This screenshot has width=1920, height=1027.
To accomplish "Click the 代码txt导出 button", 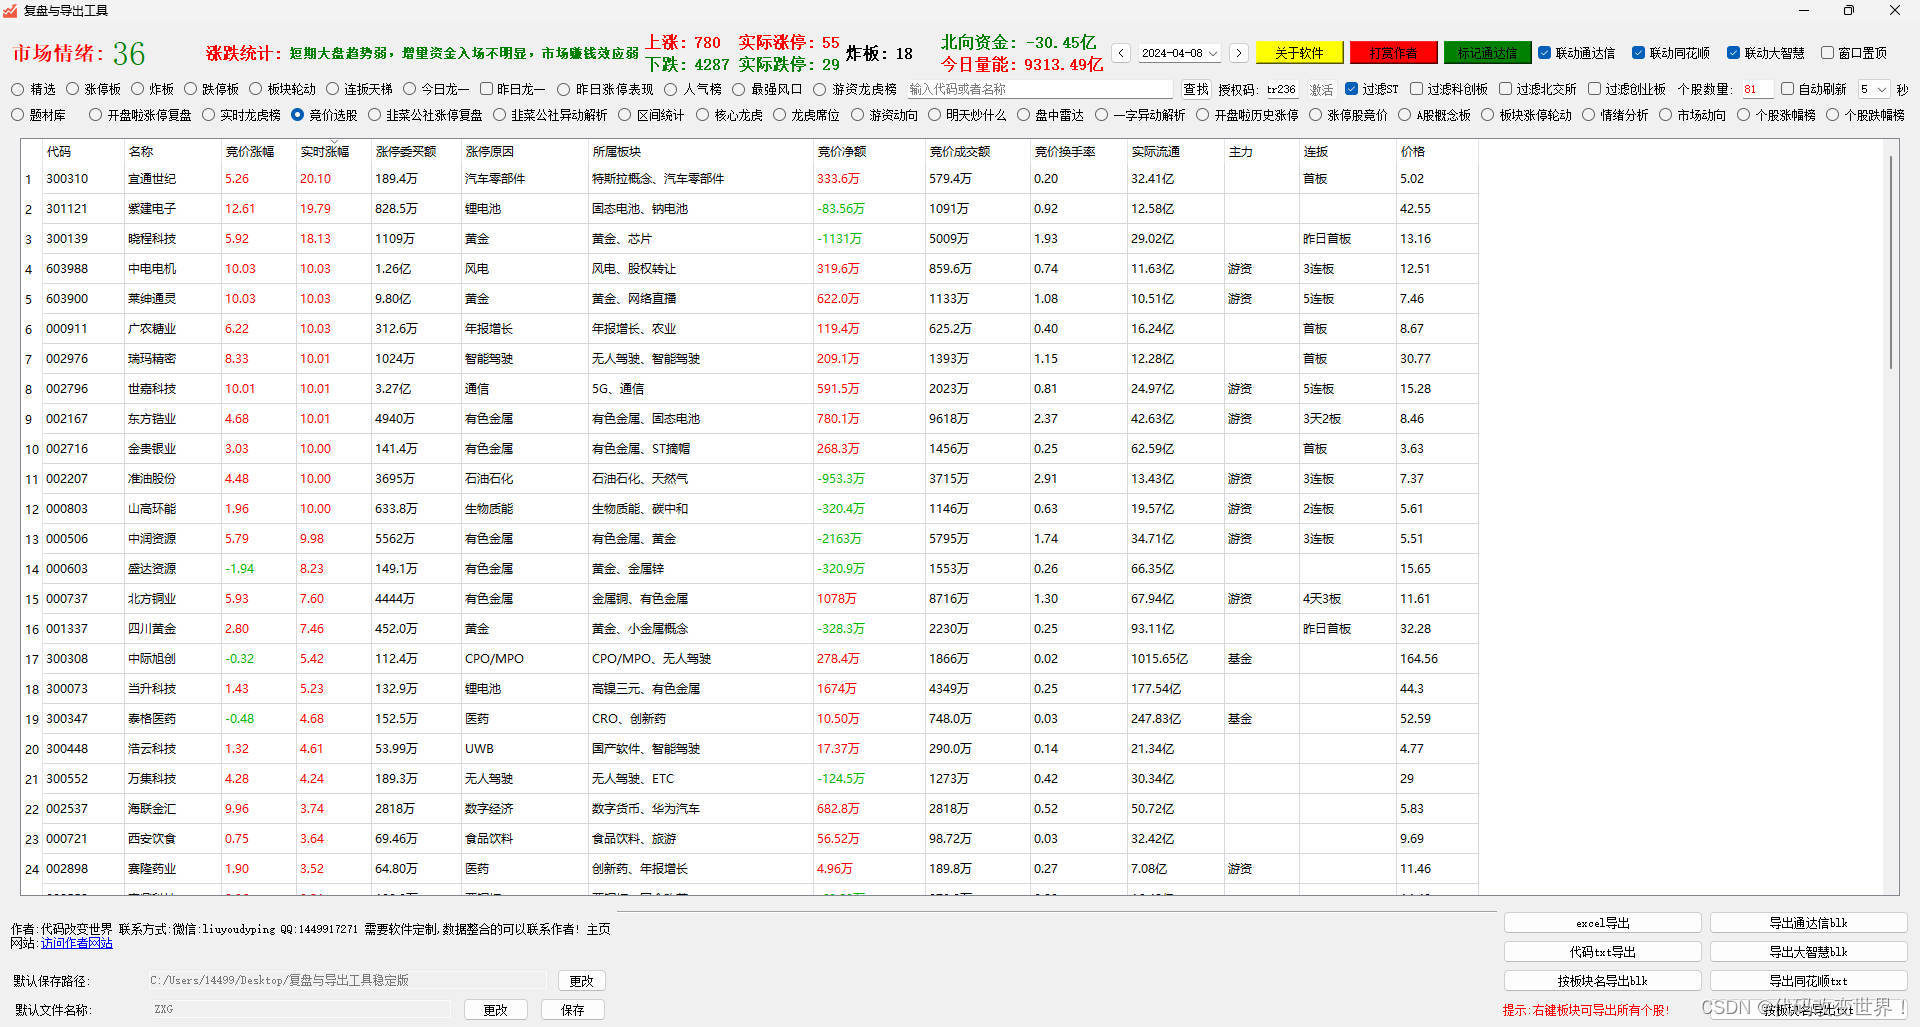I will click(x=1602, y=952).
